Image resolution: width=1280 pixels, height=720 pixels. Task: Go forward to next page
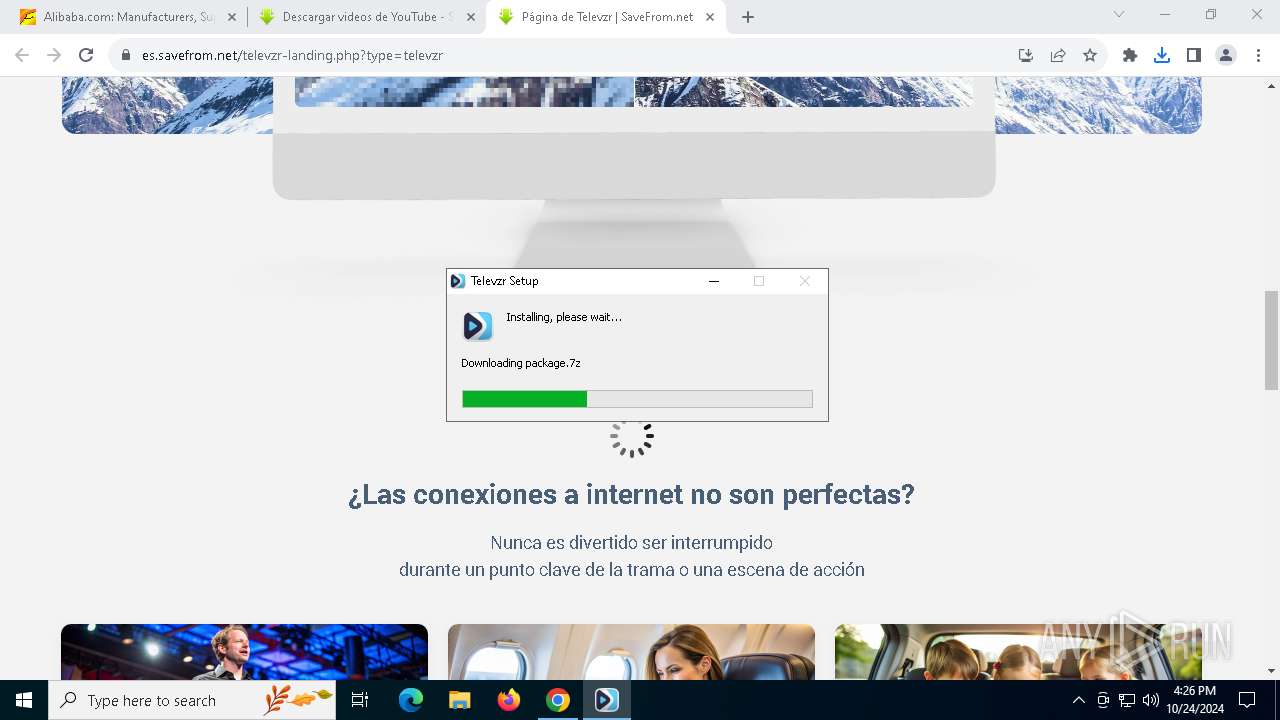pyautogui.click(x=54, y=55)
